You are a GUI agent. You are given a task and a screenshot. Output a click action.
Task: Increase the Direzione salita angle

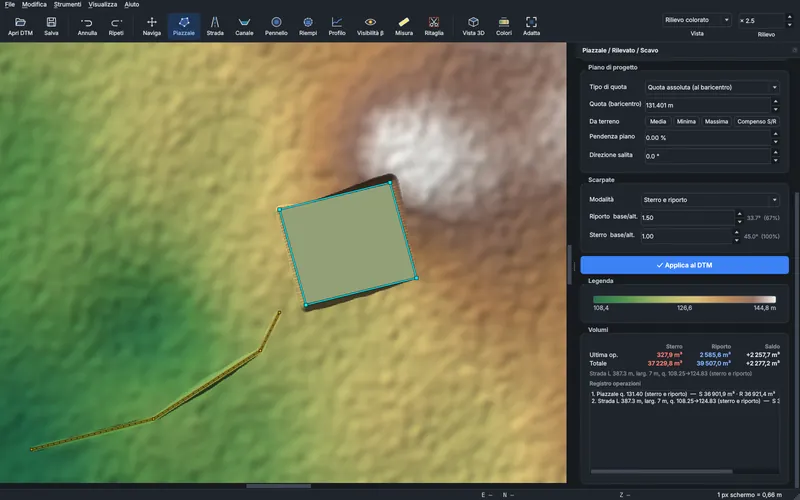776,153
